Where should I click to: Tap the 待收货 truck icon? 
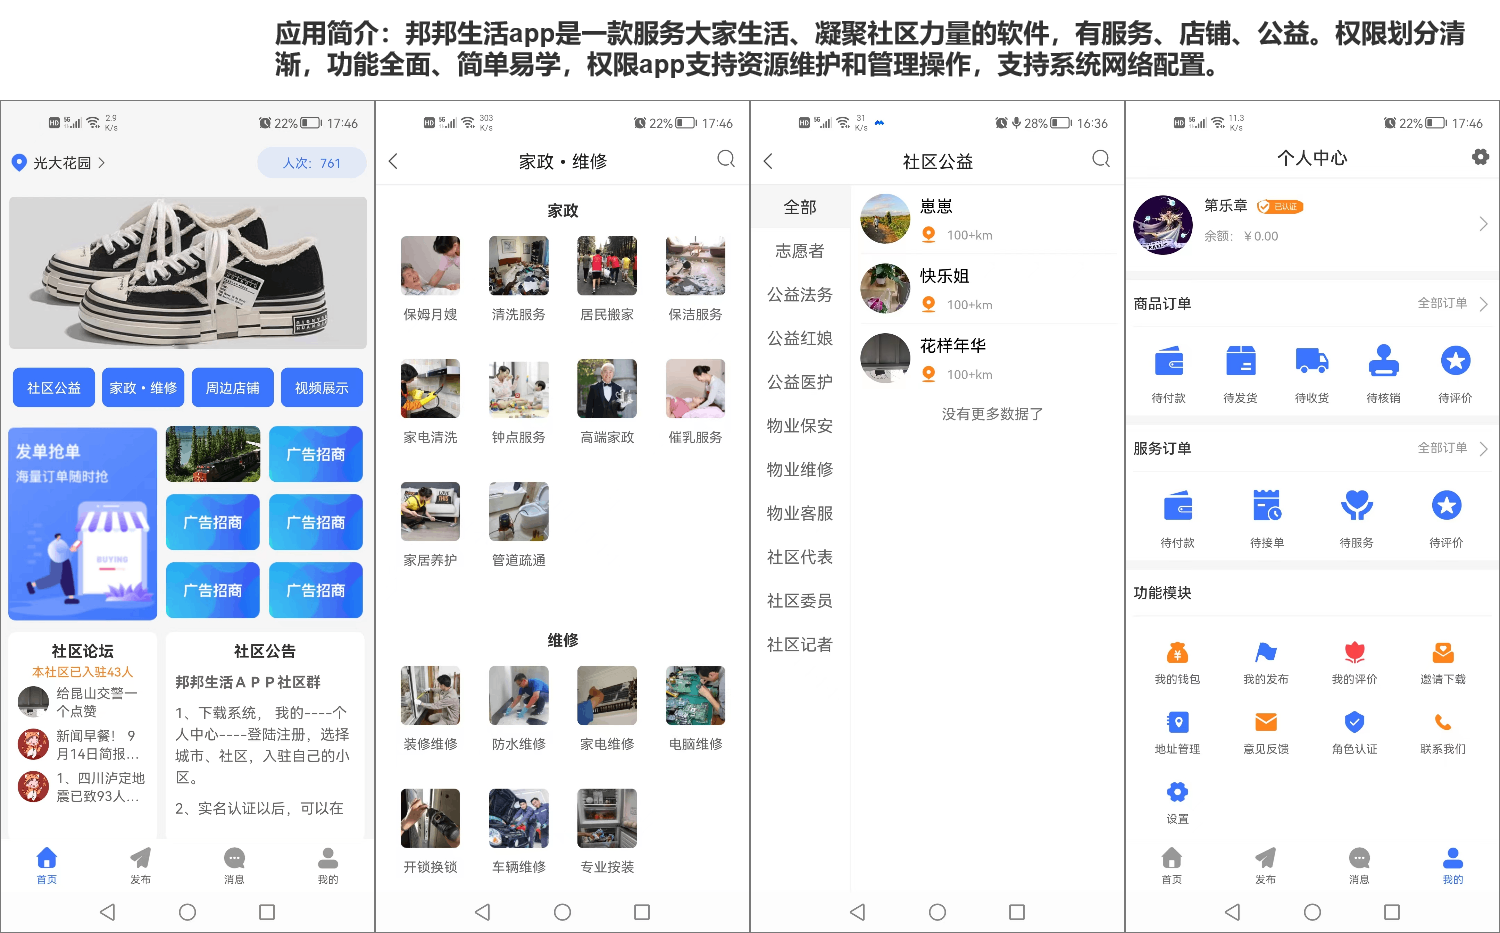[1311, 361]
